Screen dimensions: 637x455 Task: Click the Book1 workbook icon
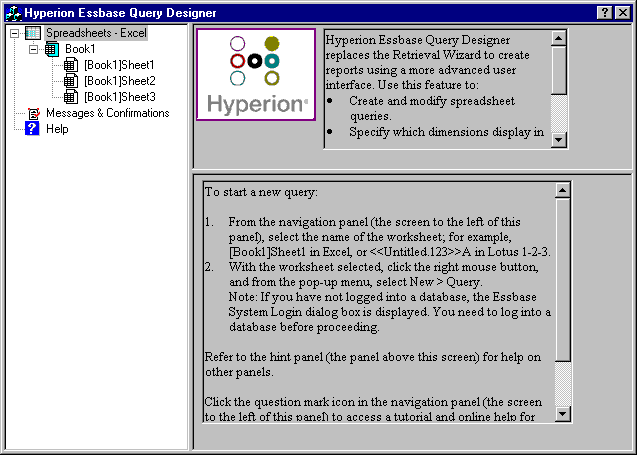click(x=52, y=49)
